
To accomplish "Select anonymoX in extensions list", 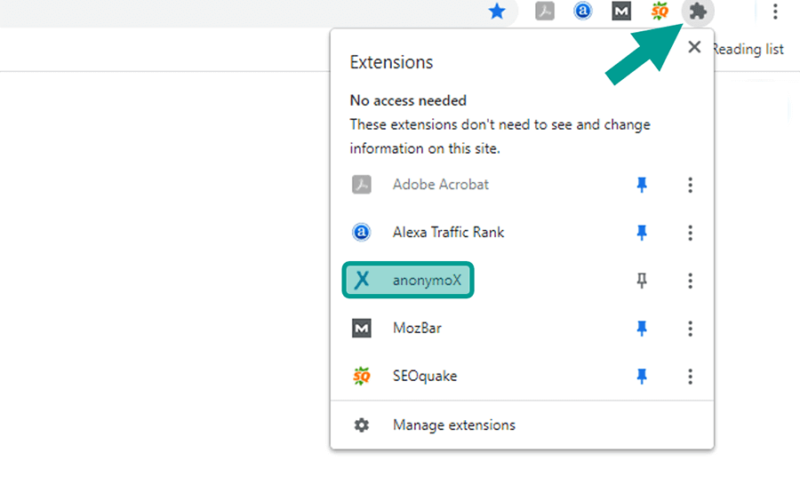I will [408, 280].
